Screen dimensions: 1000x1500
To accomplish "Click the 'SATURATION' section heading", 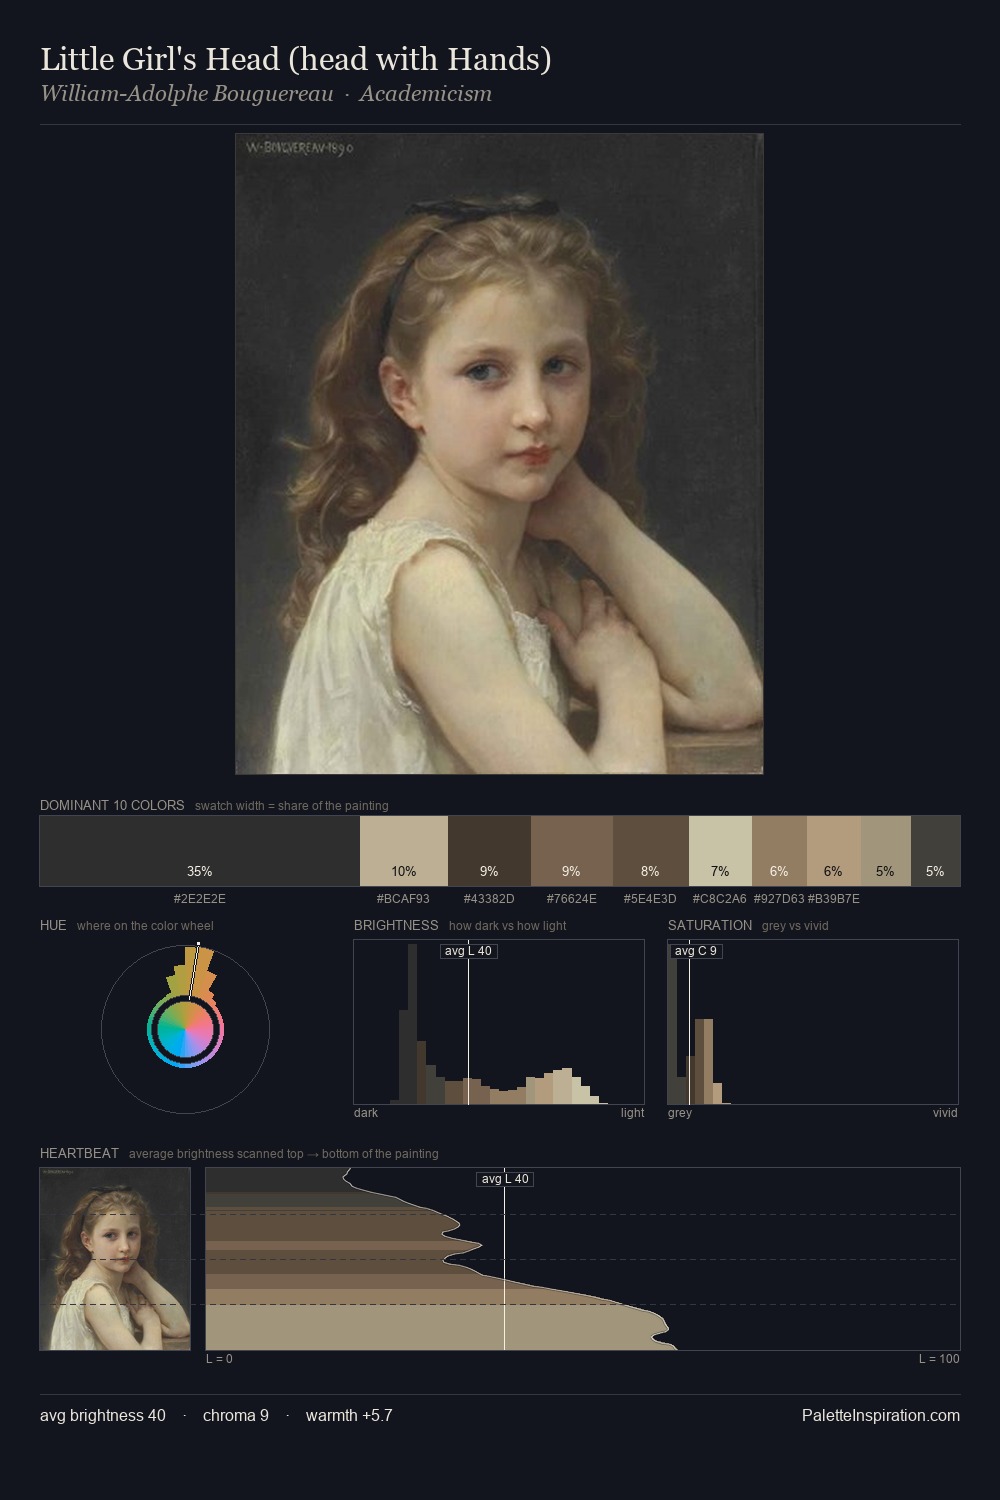I will 710,925.
